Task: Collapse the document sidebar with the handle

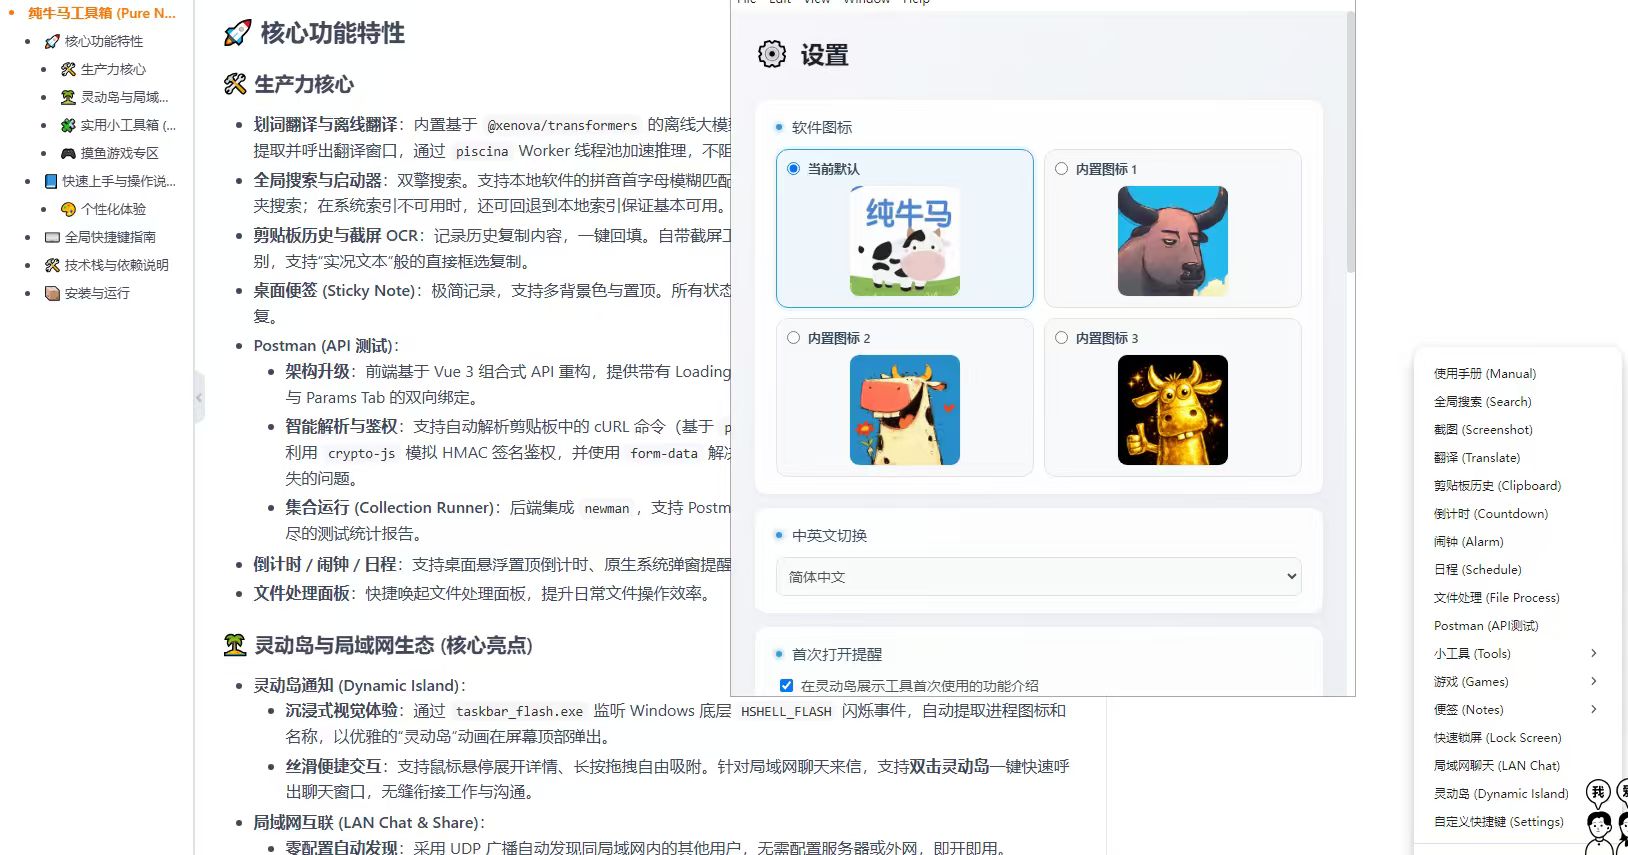Action: tap(199, 398)
